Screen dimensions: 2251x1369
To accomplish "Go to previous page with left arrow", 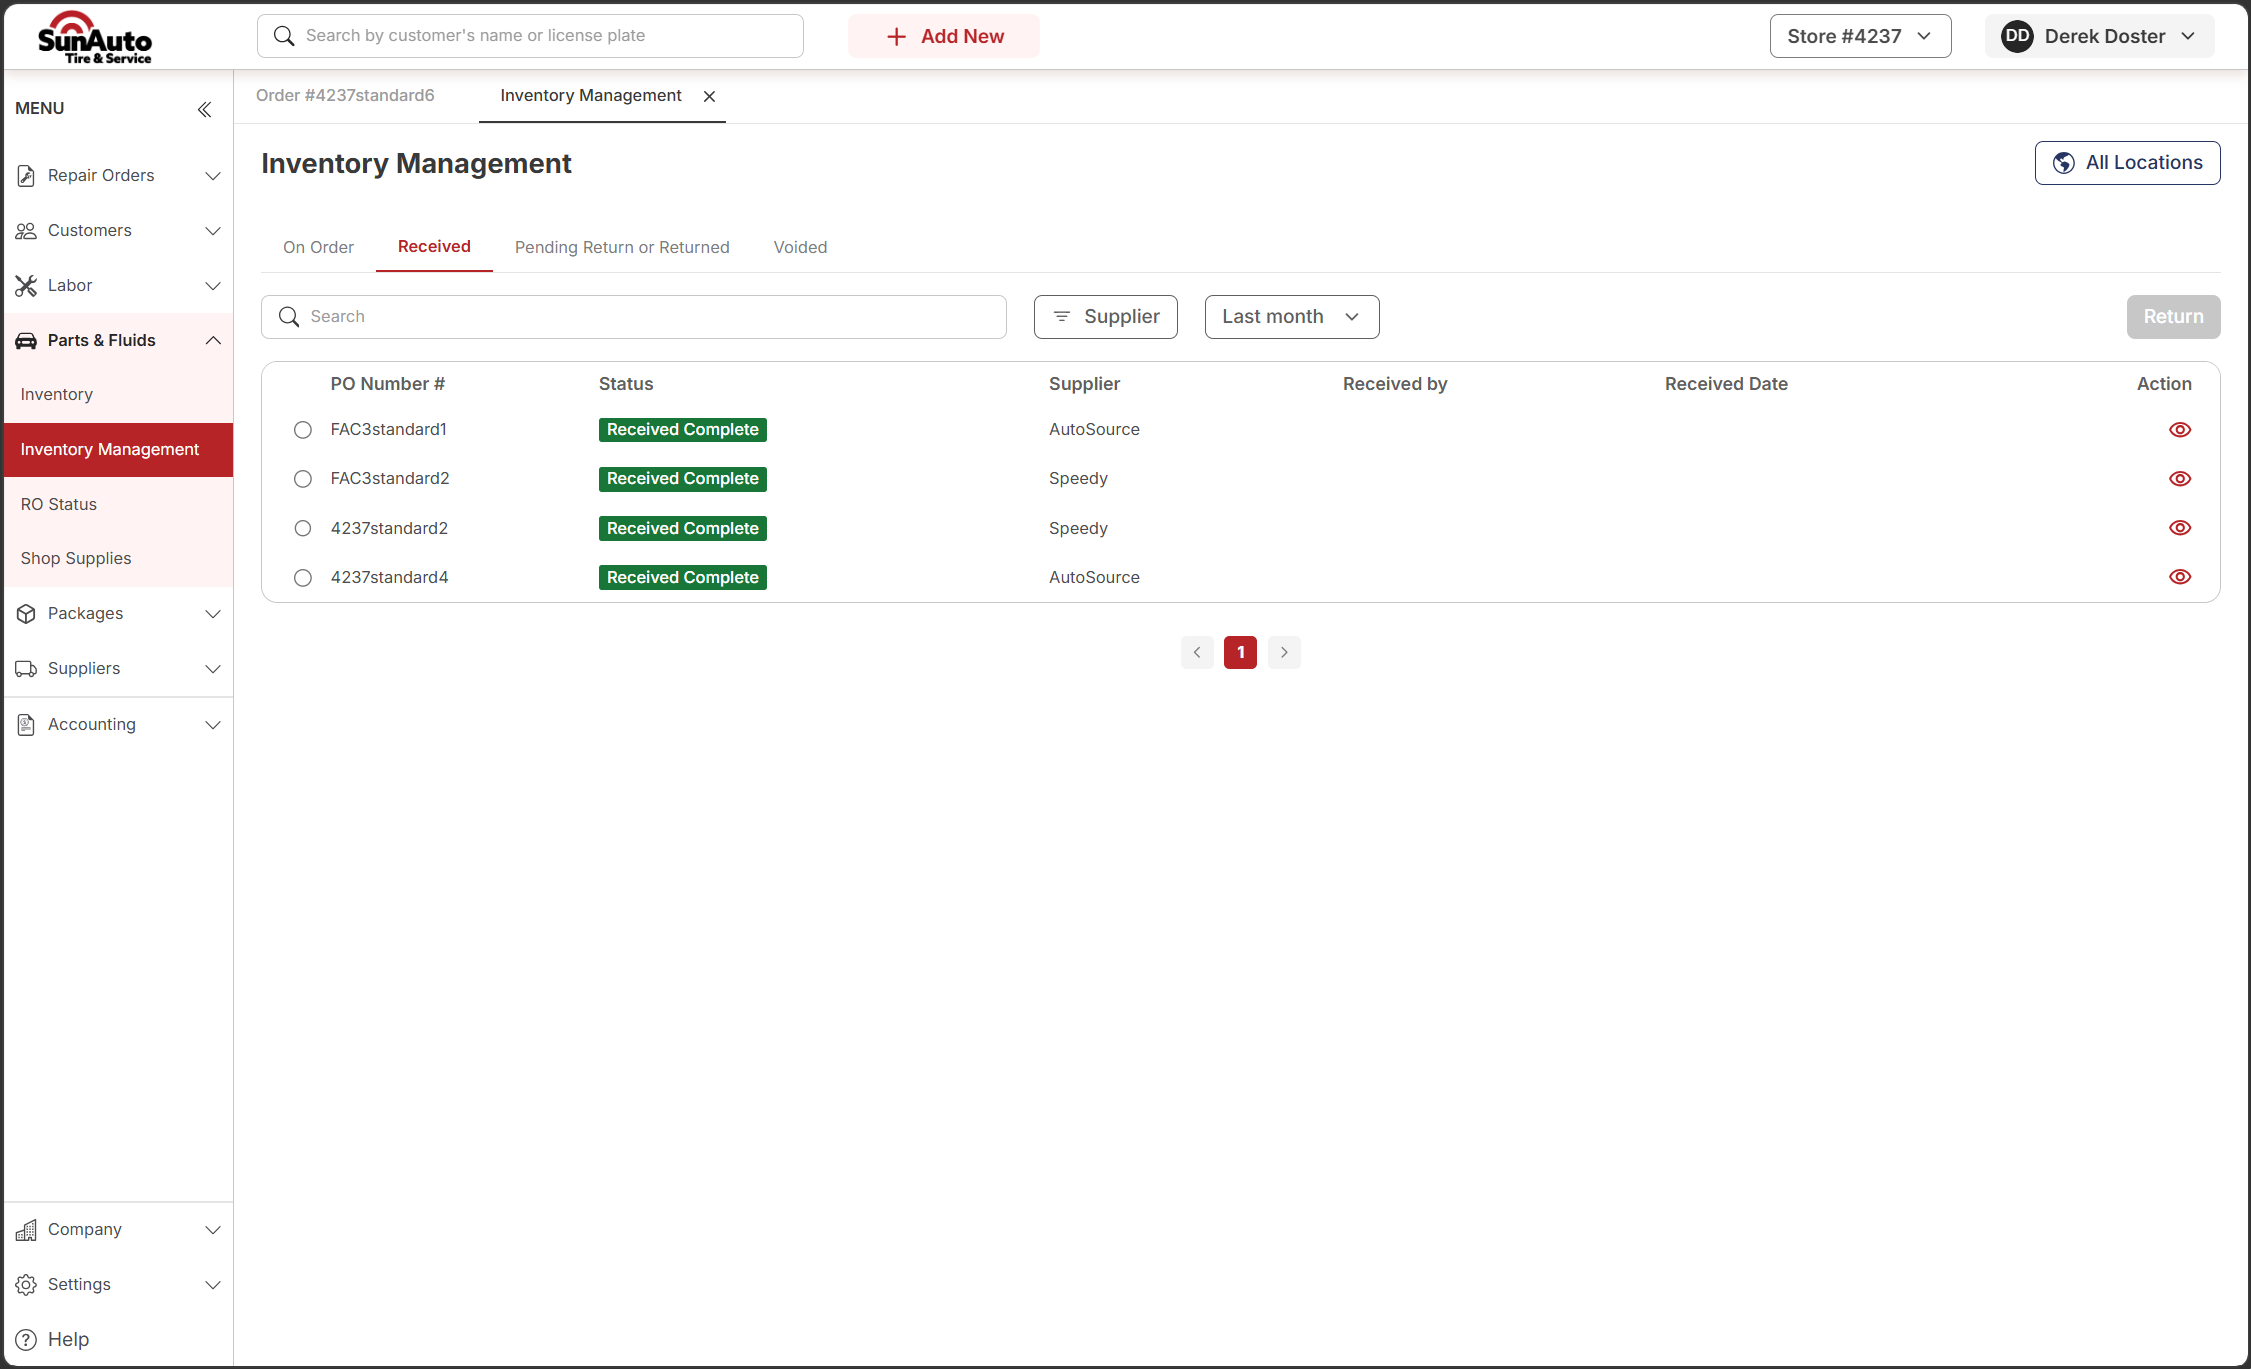I will click(x=1197, y=653).
